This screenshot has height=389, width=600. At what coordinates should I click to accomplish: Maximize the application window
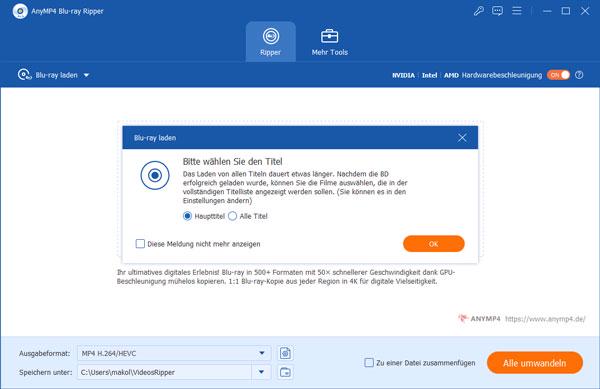(x=566, y=11)
